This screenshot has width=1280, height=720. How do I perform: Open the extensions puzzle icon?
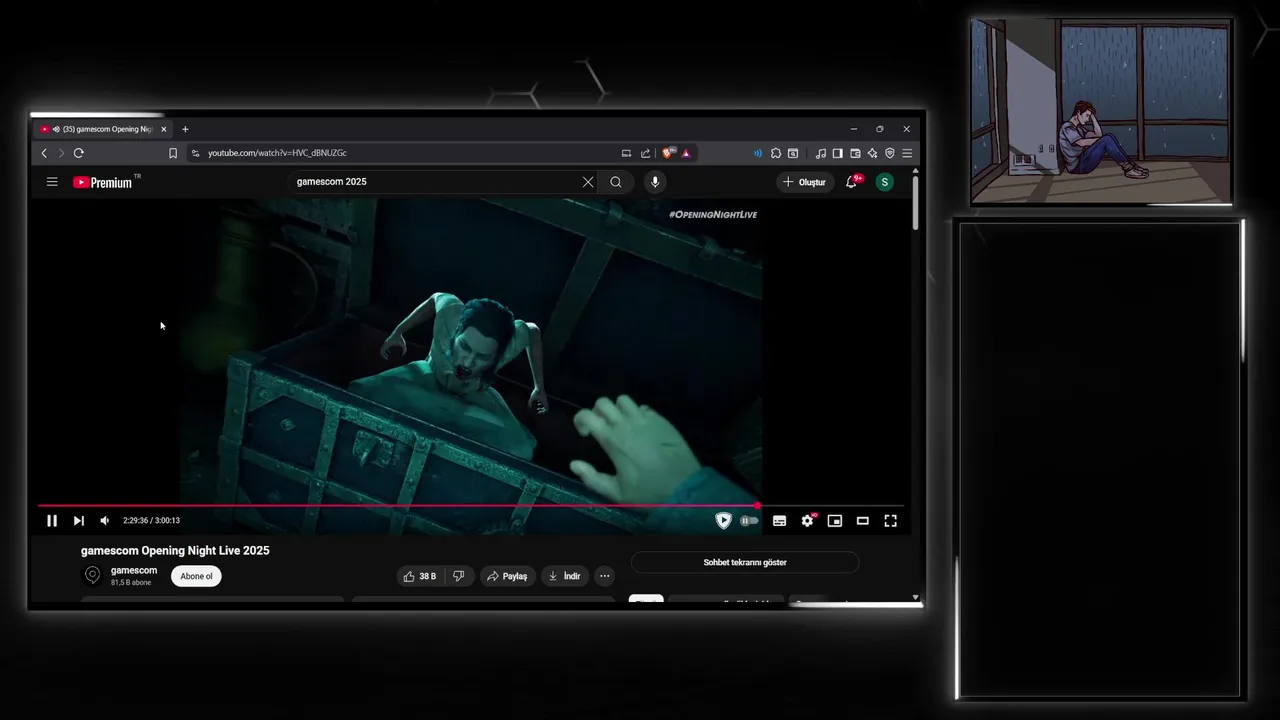coord(776,153)
